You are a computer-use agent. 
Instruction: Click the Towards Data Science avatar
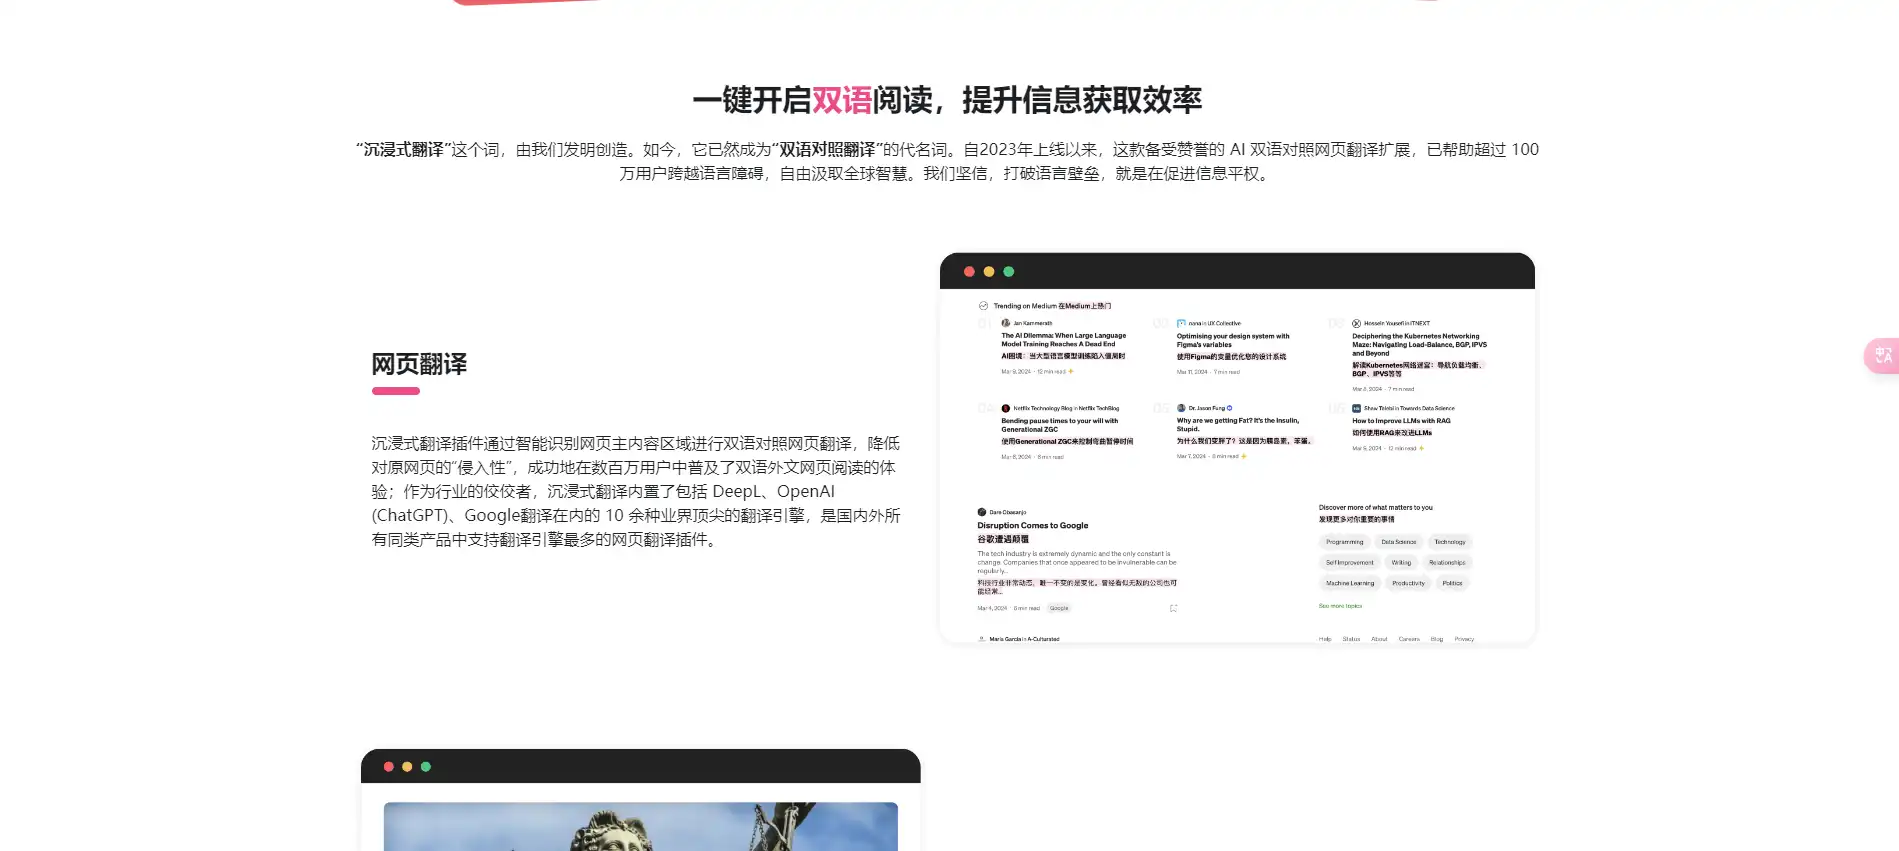pyautogui.click(x=1357, y=408)
